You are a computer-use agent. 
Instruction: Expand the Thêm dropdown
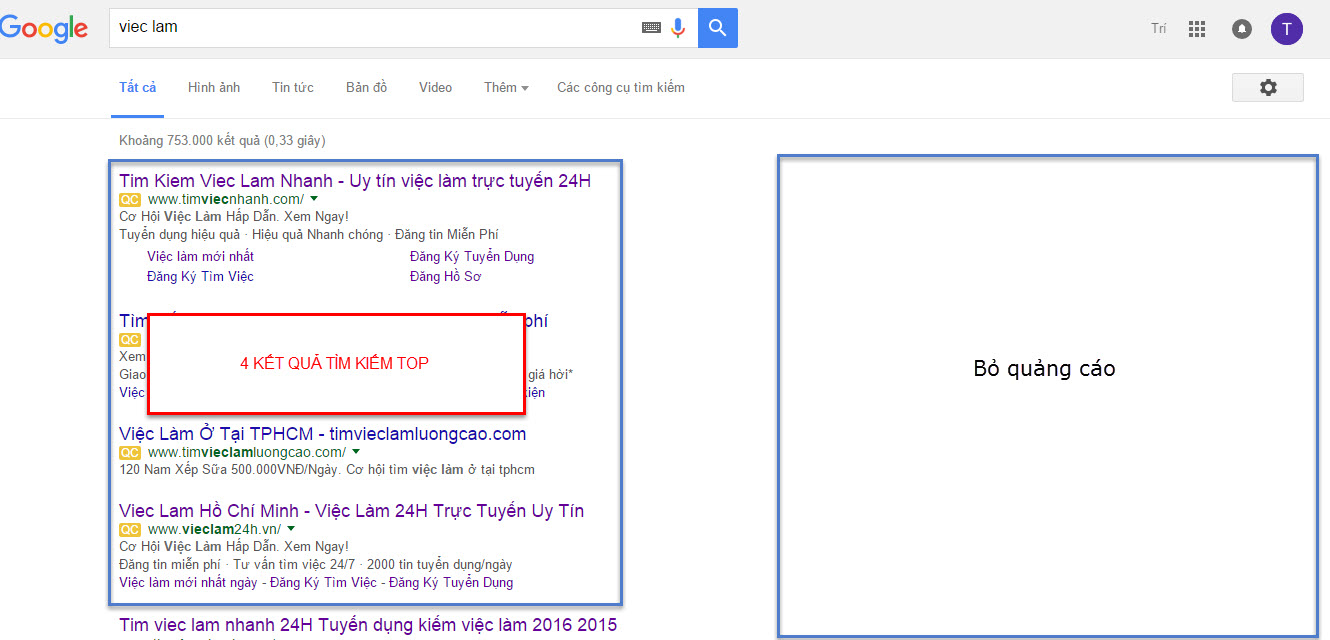click(x=505, y=87)
